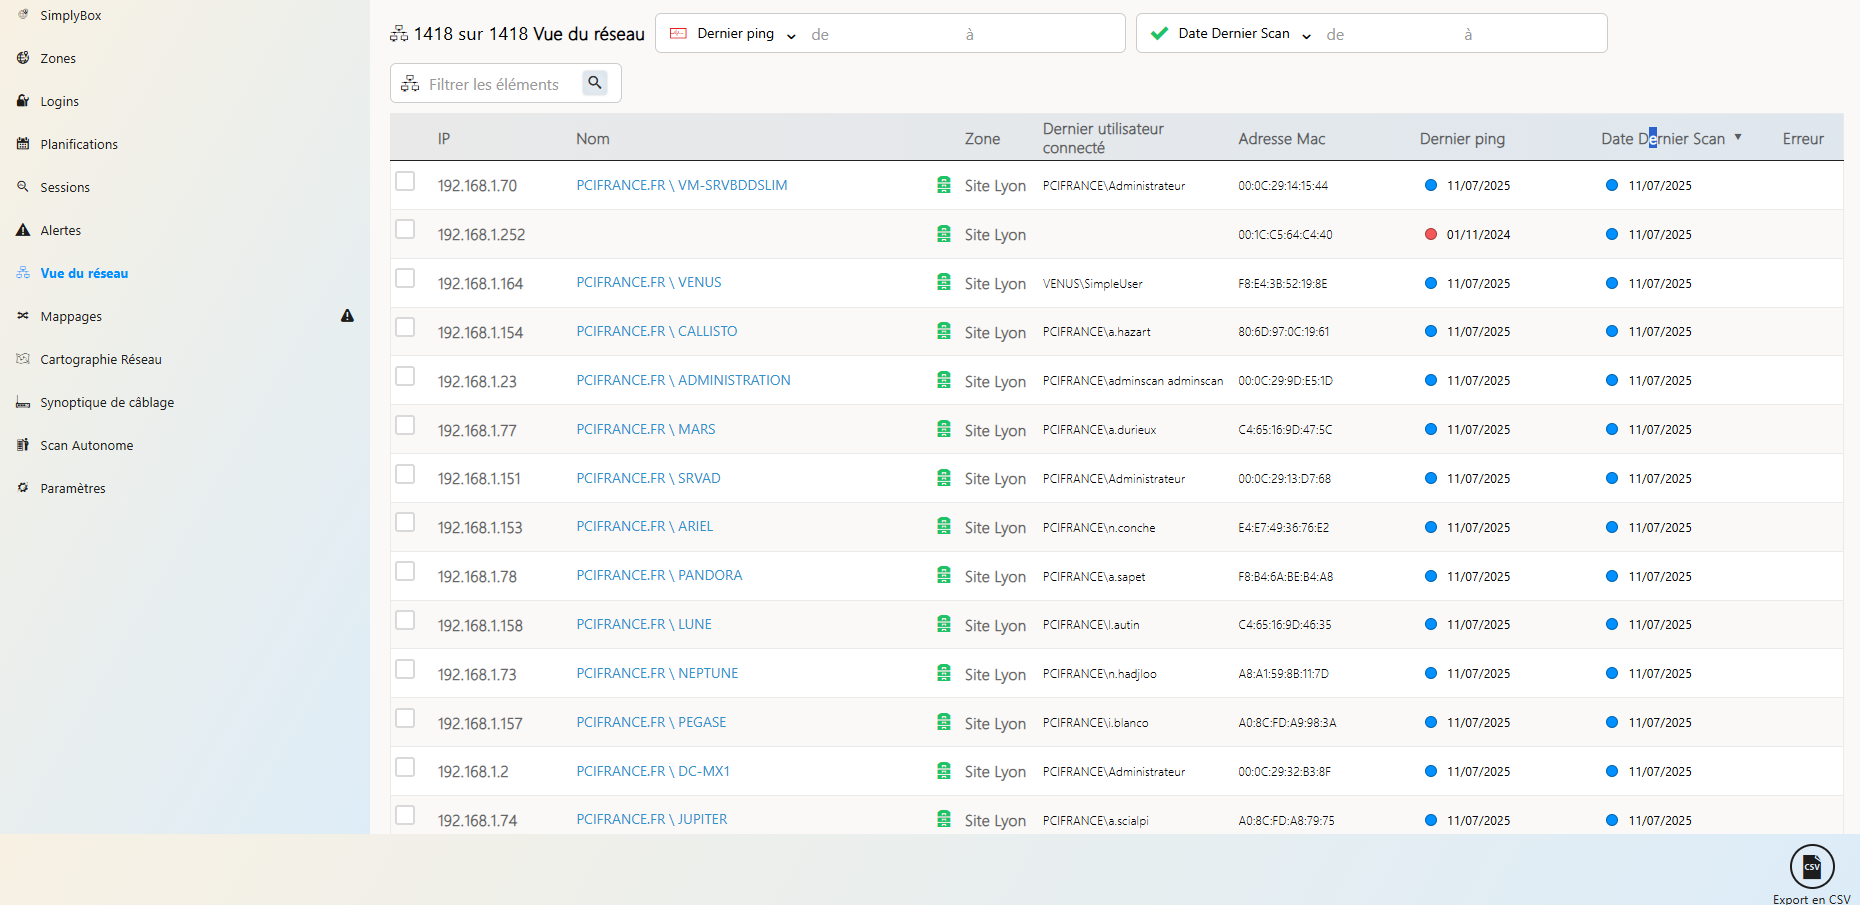Open device link PCIFRANCE.FR \ MARS

[x=645, y=429]
